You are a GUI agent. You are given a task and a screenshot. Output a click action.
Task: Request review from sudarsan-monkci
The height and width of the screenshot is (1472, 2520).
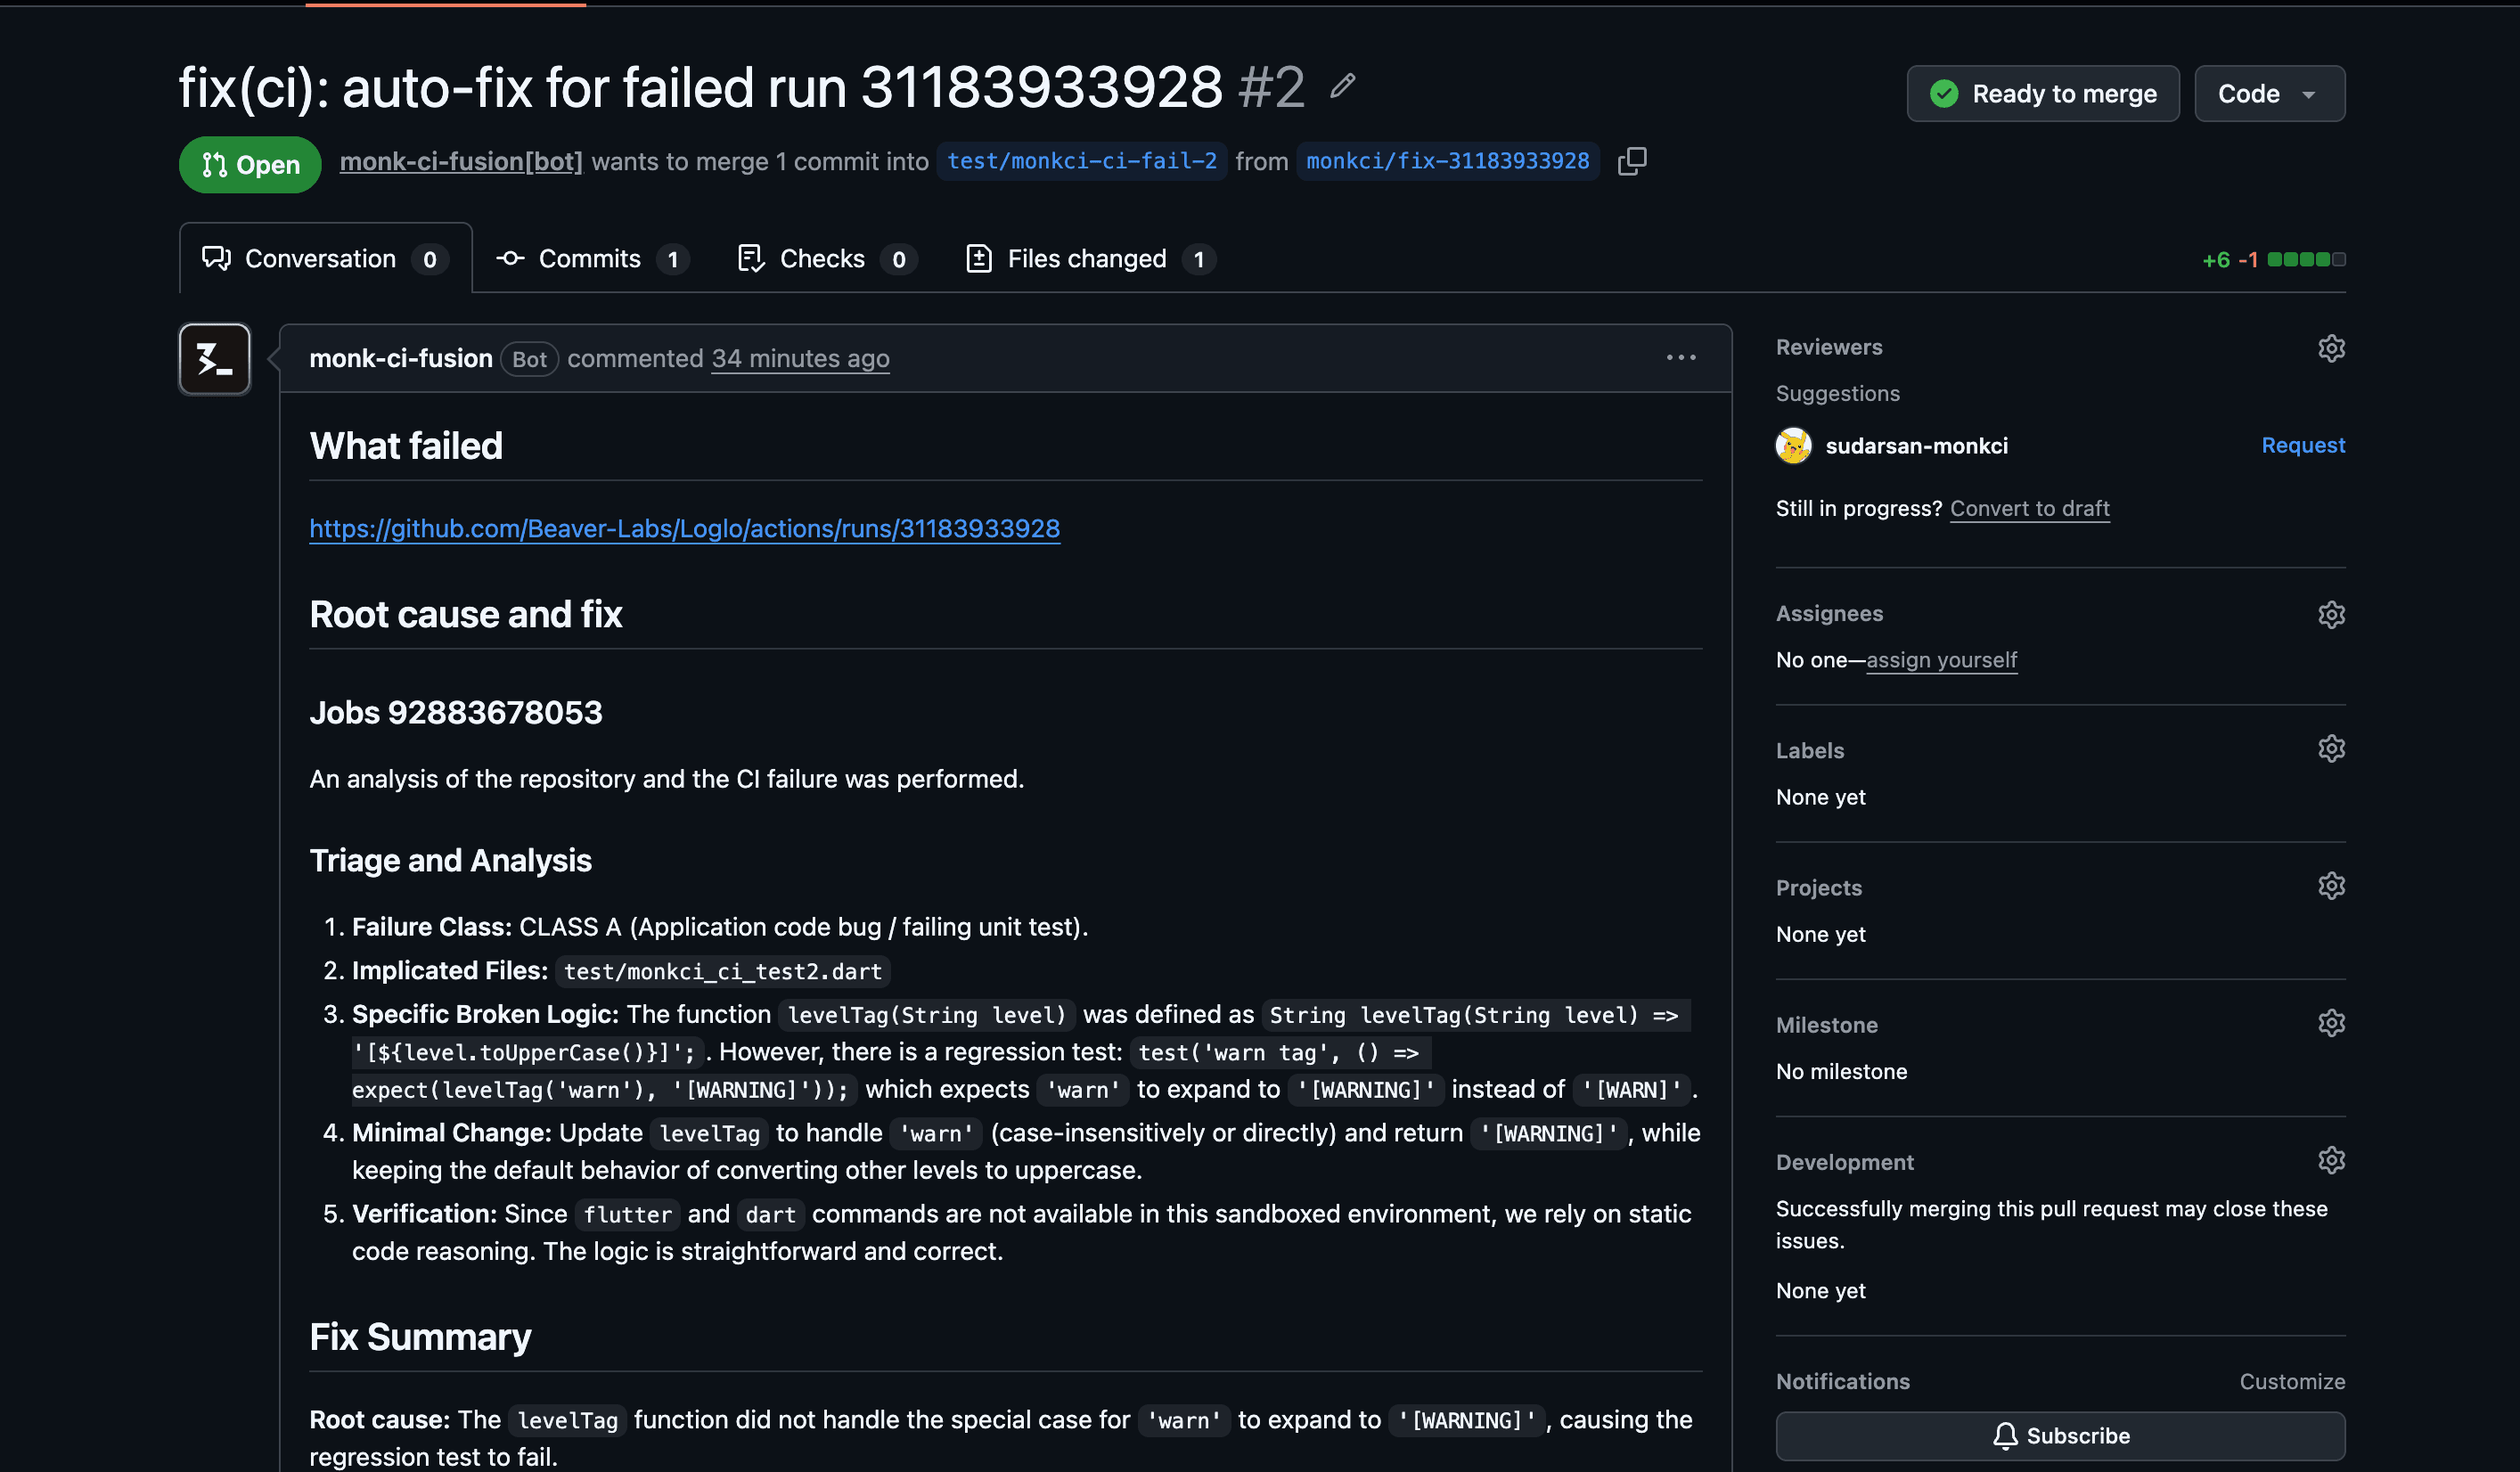click(2303, 445)
